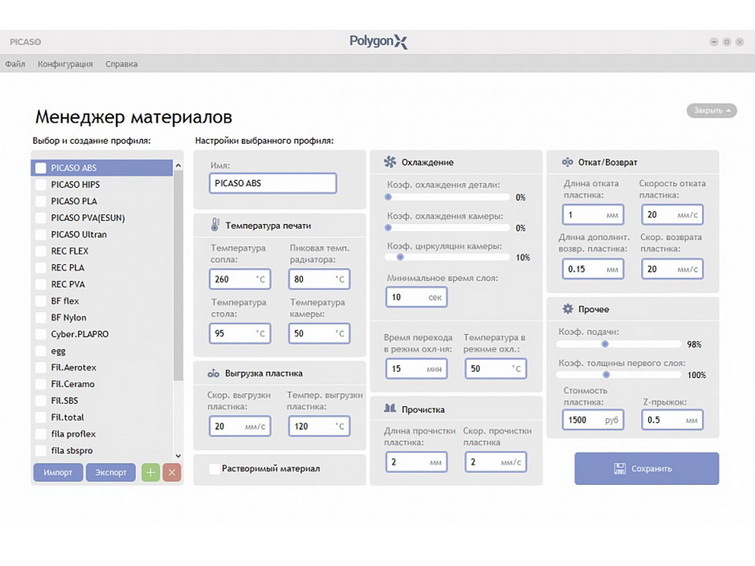Open the Справка menu
Image resolution: width=755 pixels, height=566 pixels.
tap(121, 64)
